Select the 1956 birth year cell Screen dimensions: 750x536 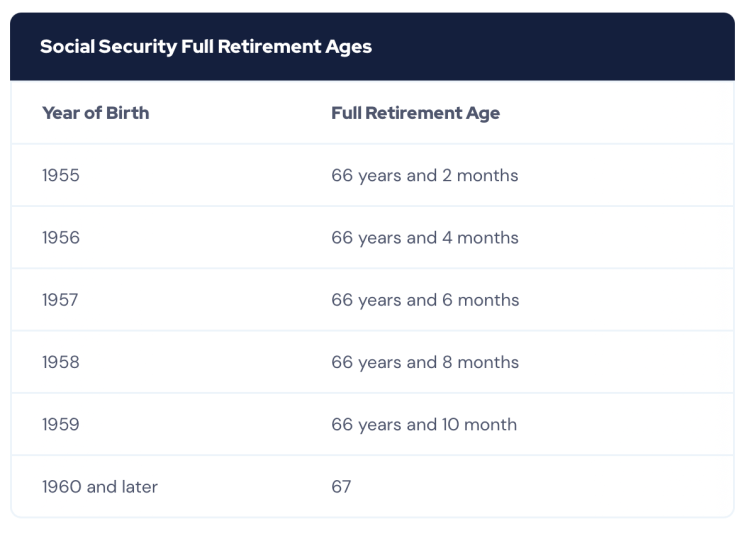(x=60, y=238)
